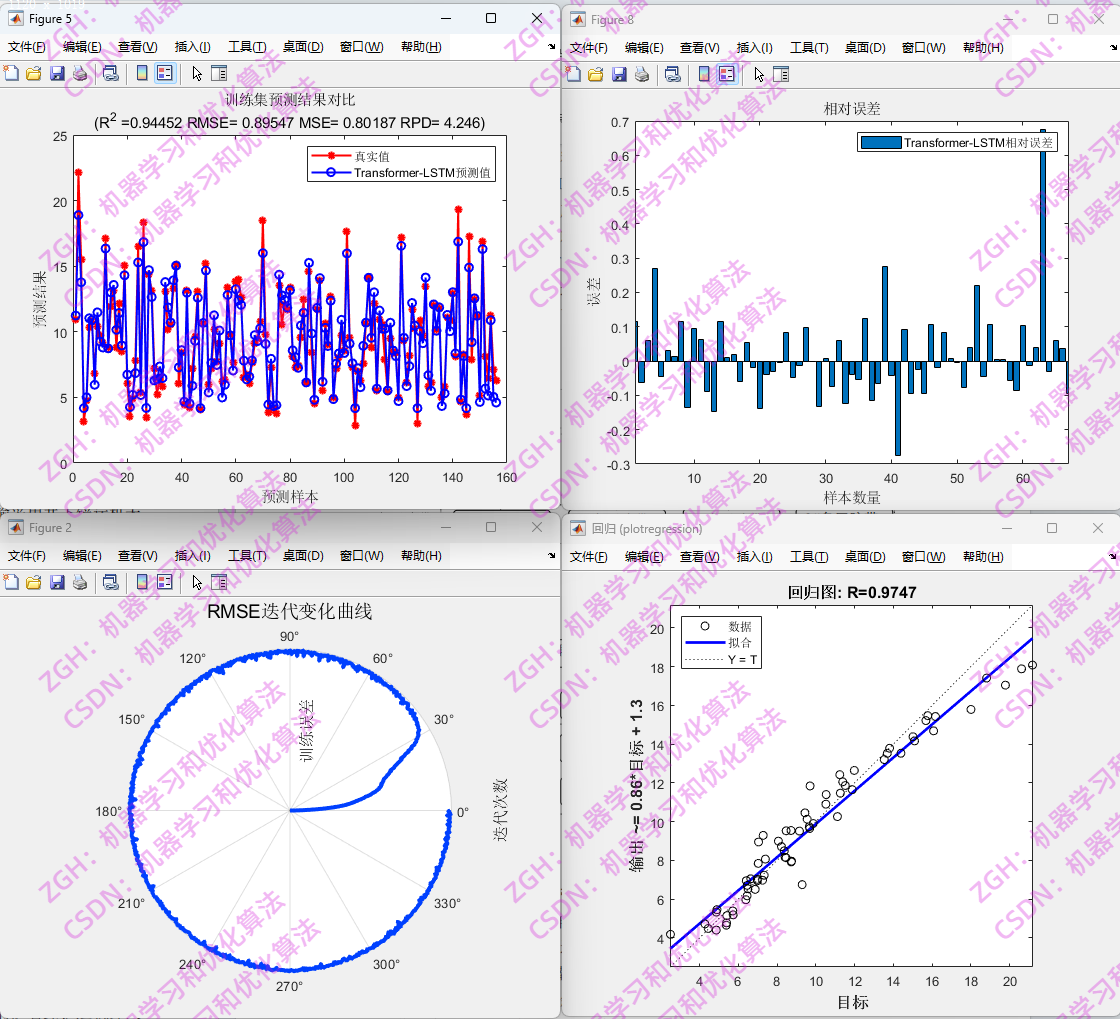
Task: Open 帮助(H) menu in Figure 8
Action: (x=984, y=47)
